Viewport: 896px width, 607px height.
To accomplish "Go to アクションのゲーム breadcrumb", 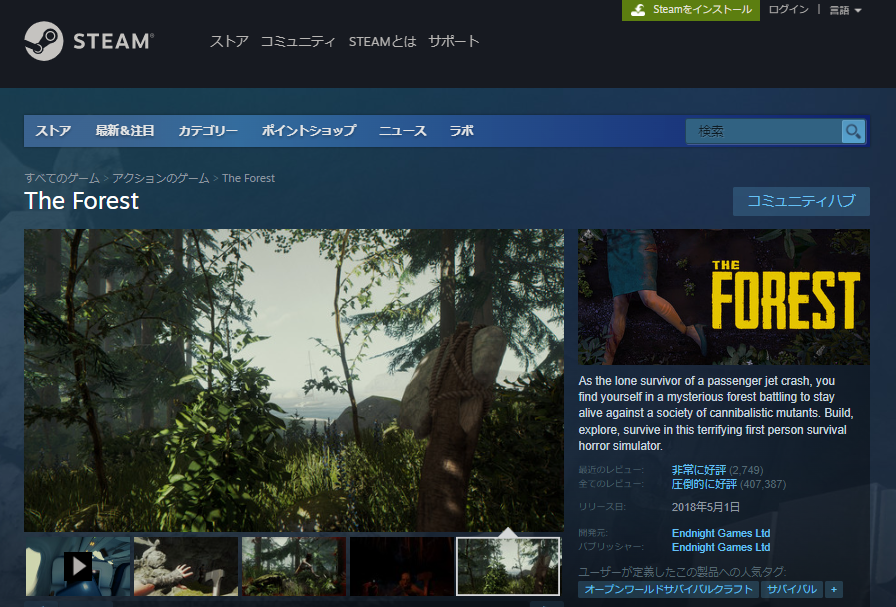I will point(160,178).
